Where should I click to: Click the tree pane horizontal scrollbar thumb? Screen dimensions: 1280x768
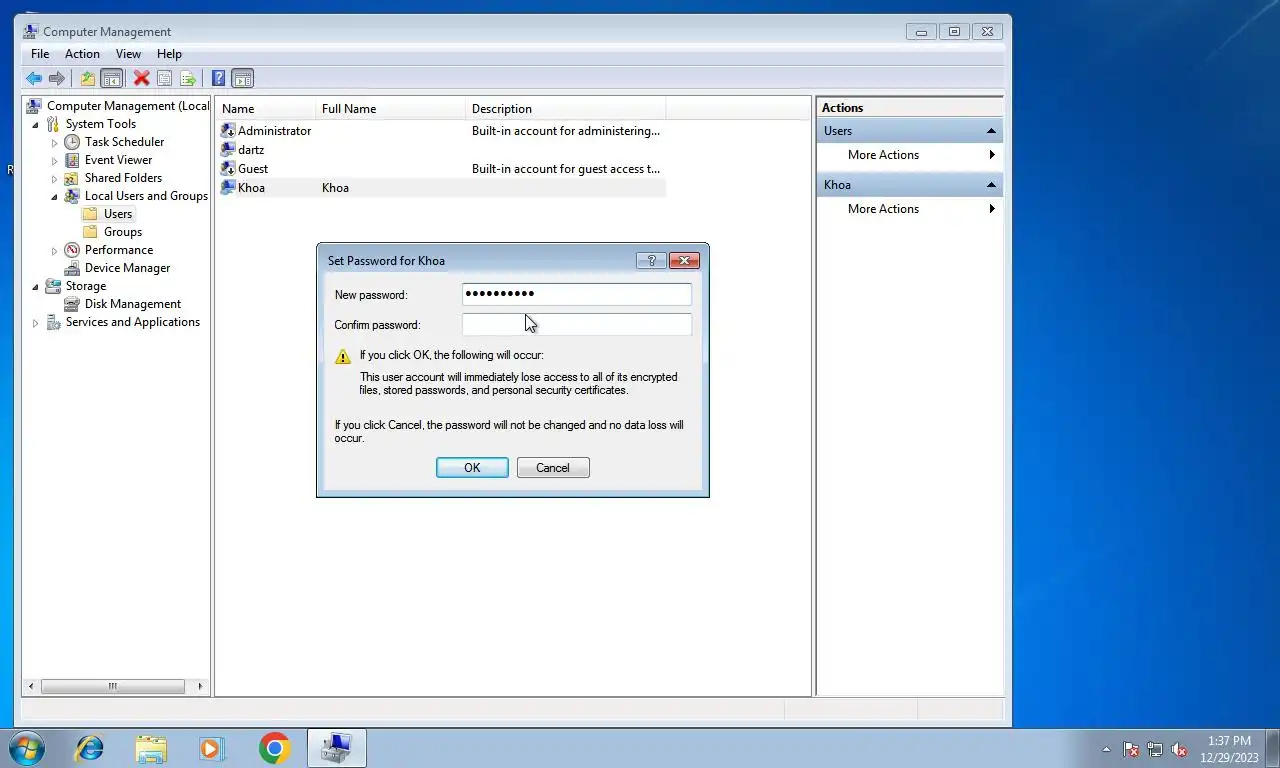click(112, 686)
